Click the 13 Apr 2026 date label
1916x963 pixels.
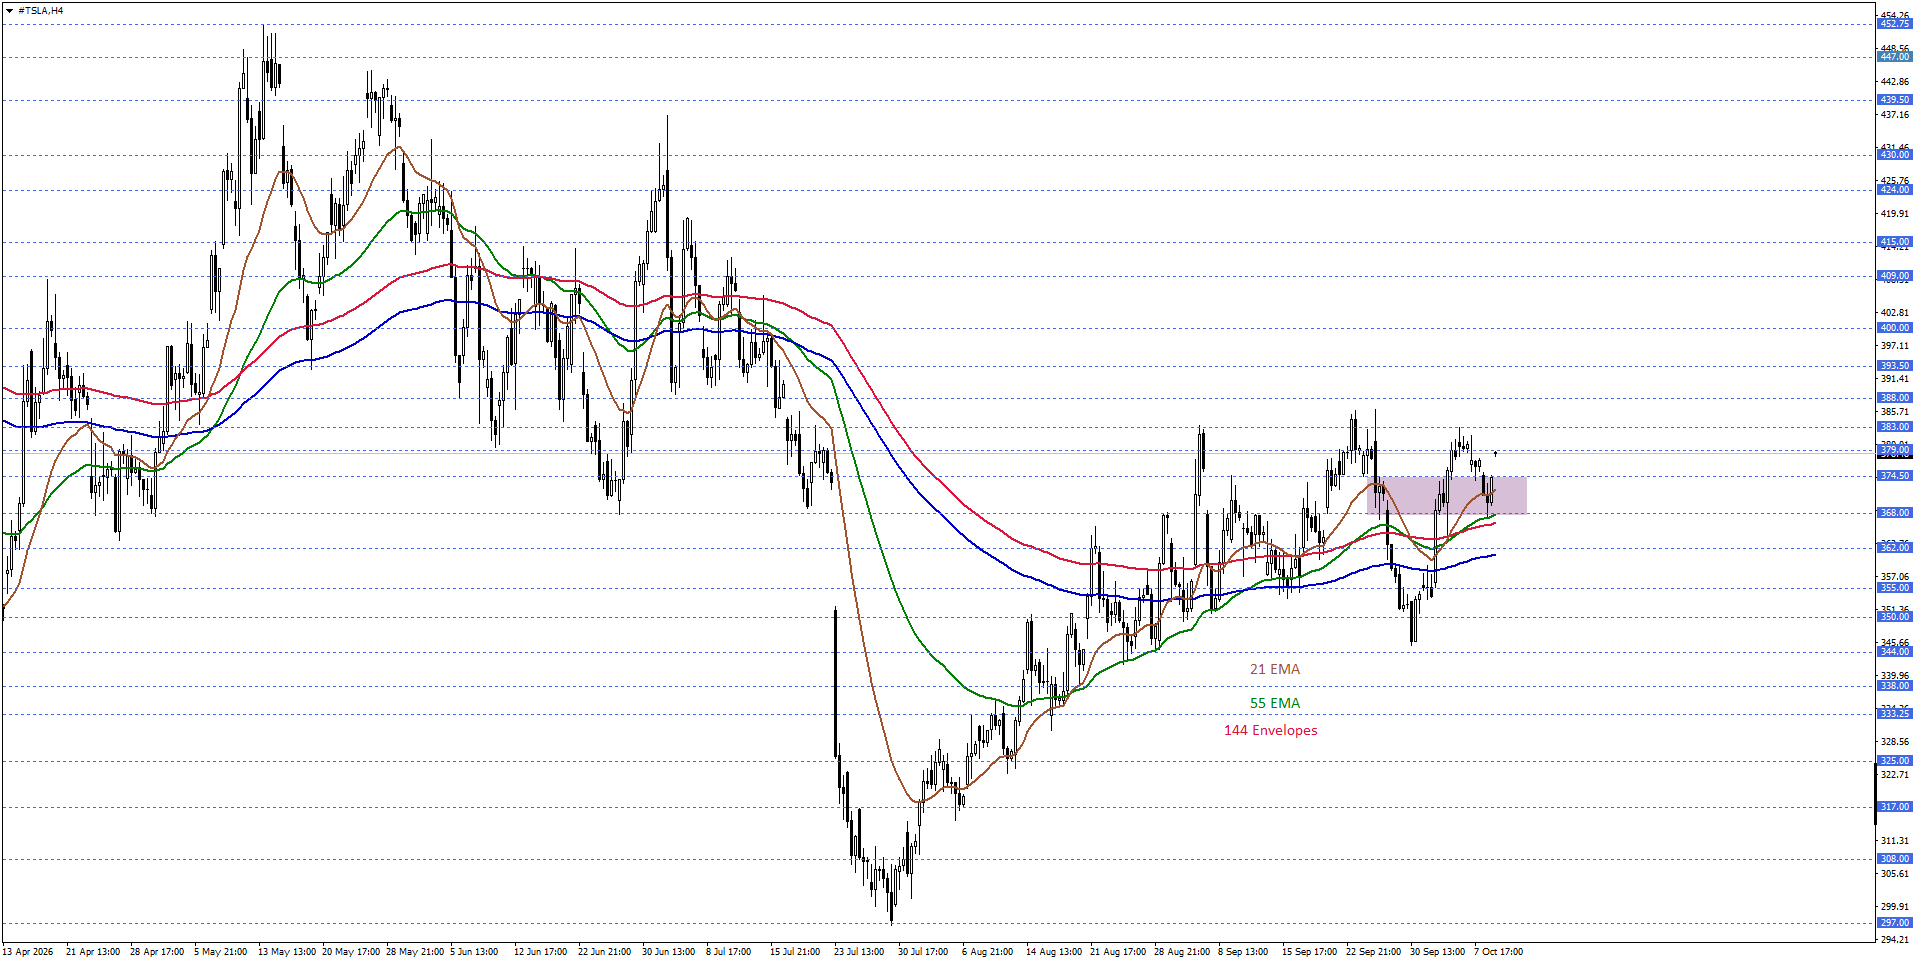pos(28,952)
